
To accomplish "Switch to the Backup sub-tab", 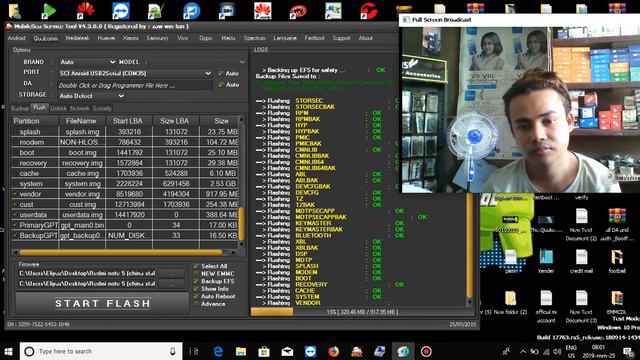I will click(x=20, y=108).
